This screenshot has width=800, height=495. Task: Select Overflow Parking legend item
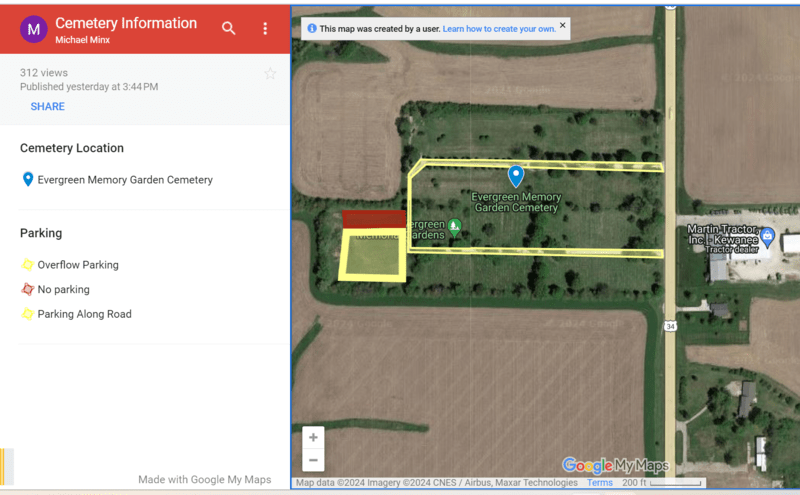[78, 265]
